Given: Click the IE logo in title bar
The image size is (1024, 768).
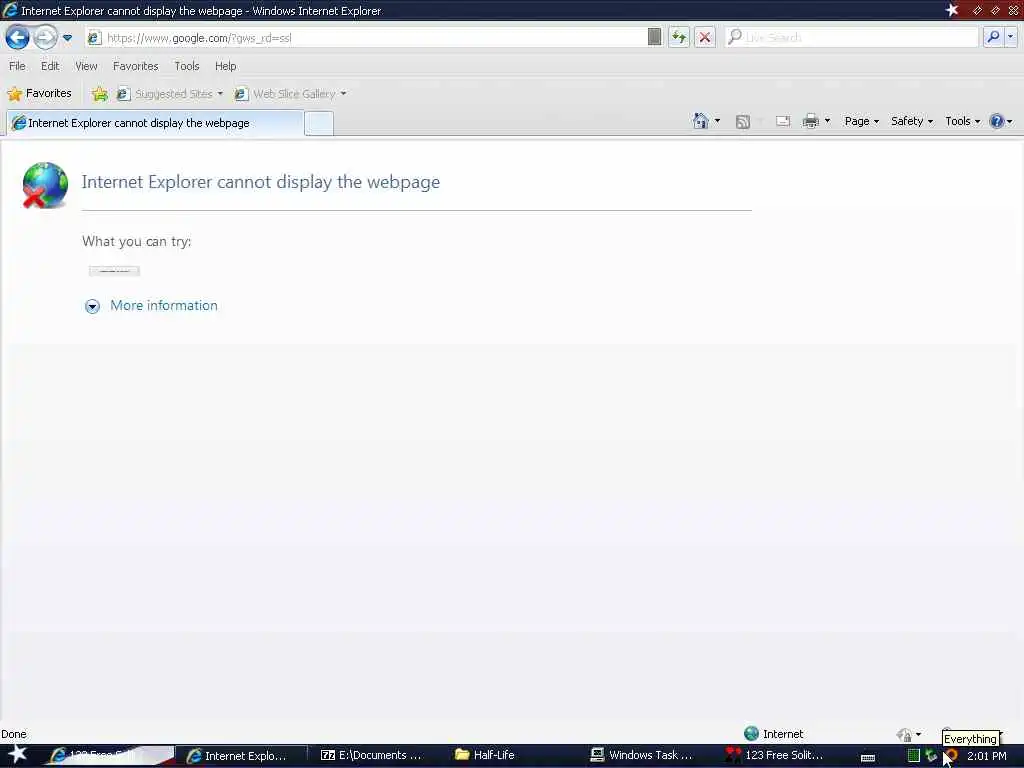Looking at the screenshot, I should (10, 10).
